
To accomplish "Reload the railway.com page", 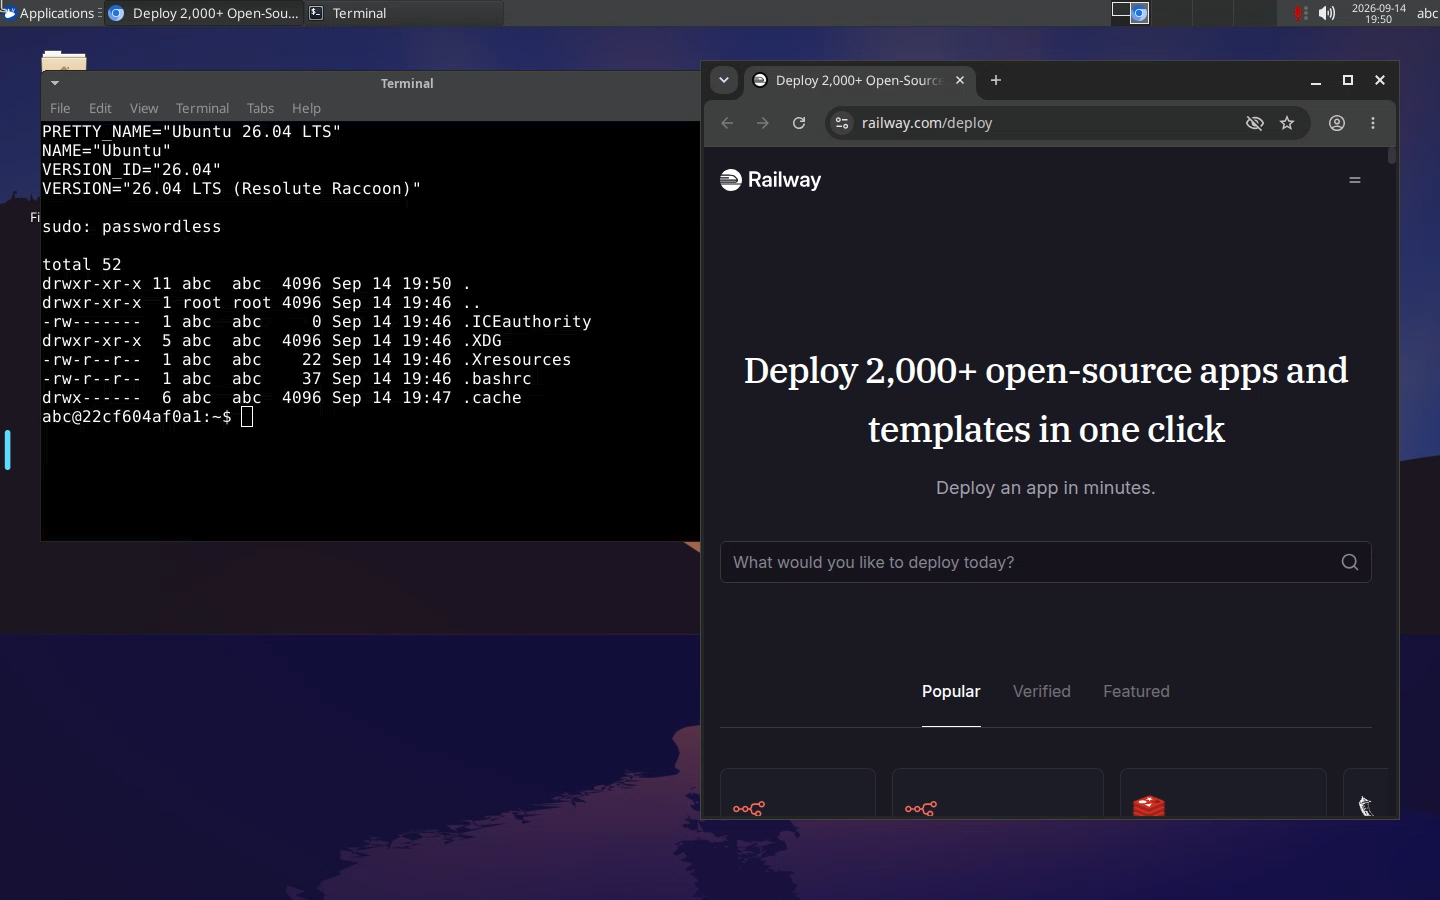I will pos(799,123).
